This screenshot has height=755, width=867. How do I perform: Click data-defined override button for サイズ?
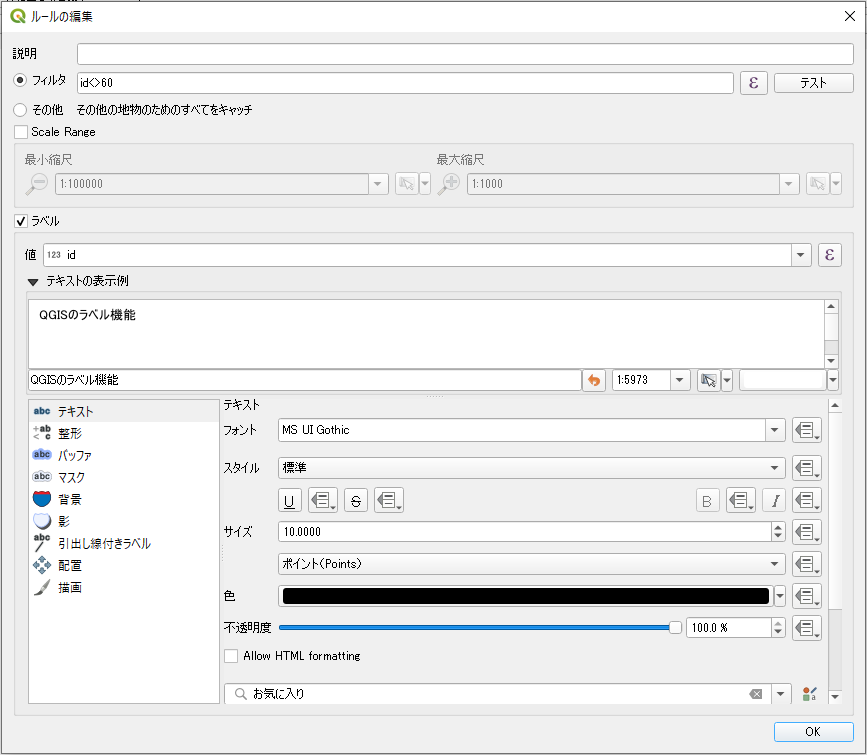click(806, 532)
